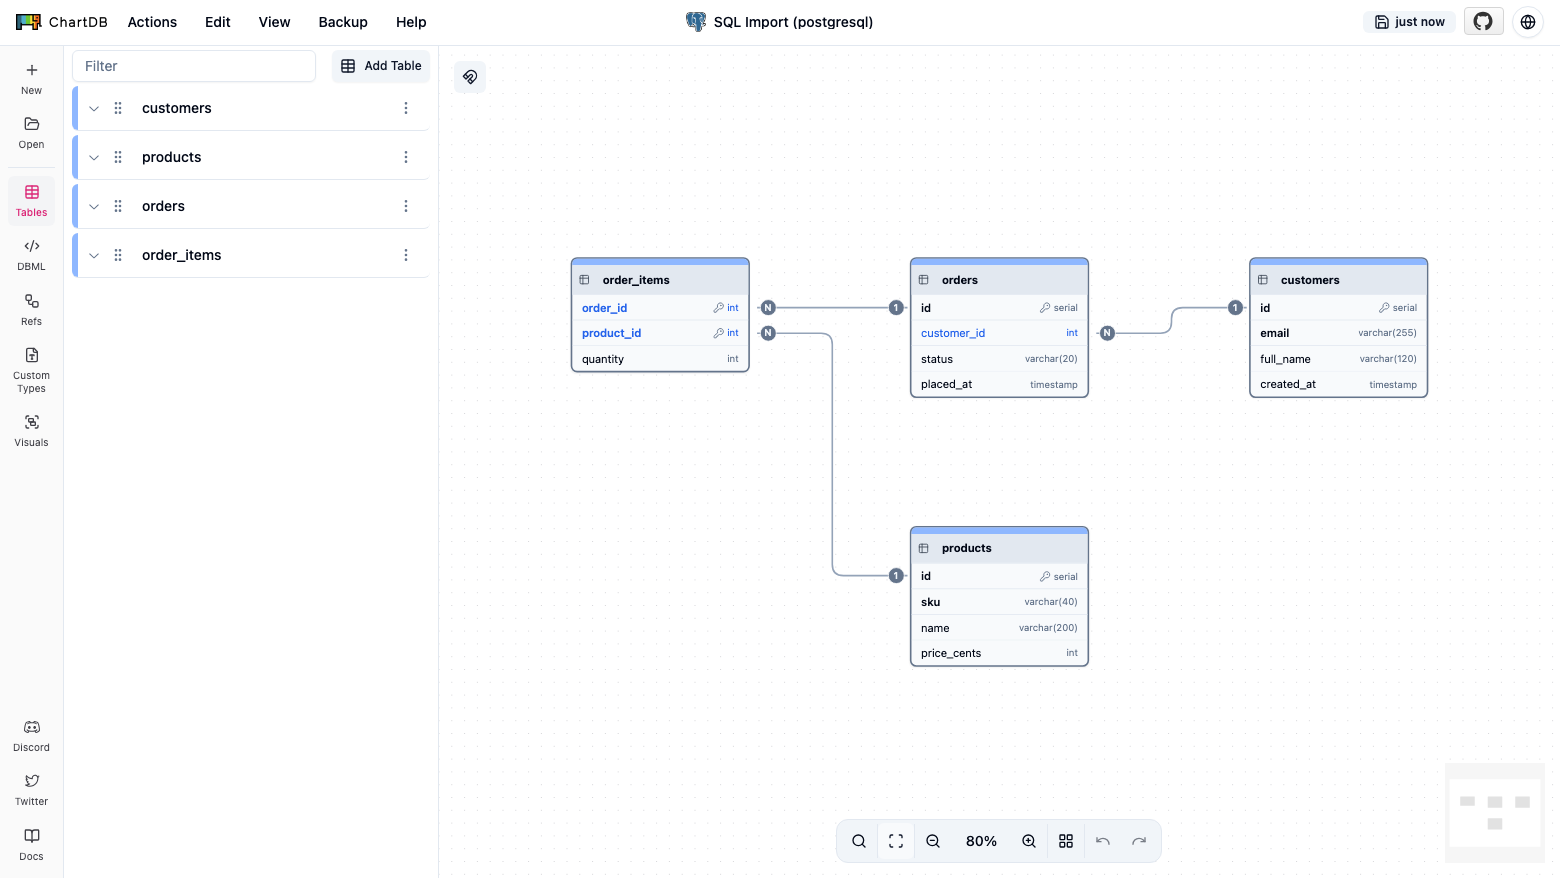
Task: Expand the orders table in sidebar
Action: [94, 206]
